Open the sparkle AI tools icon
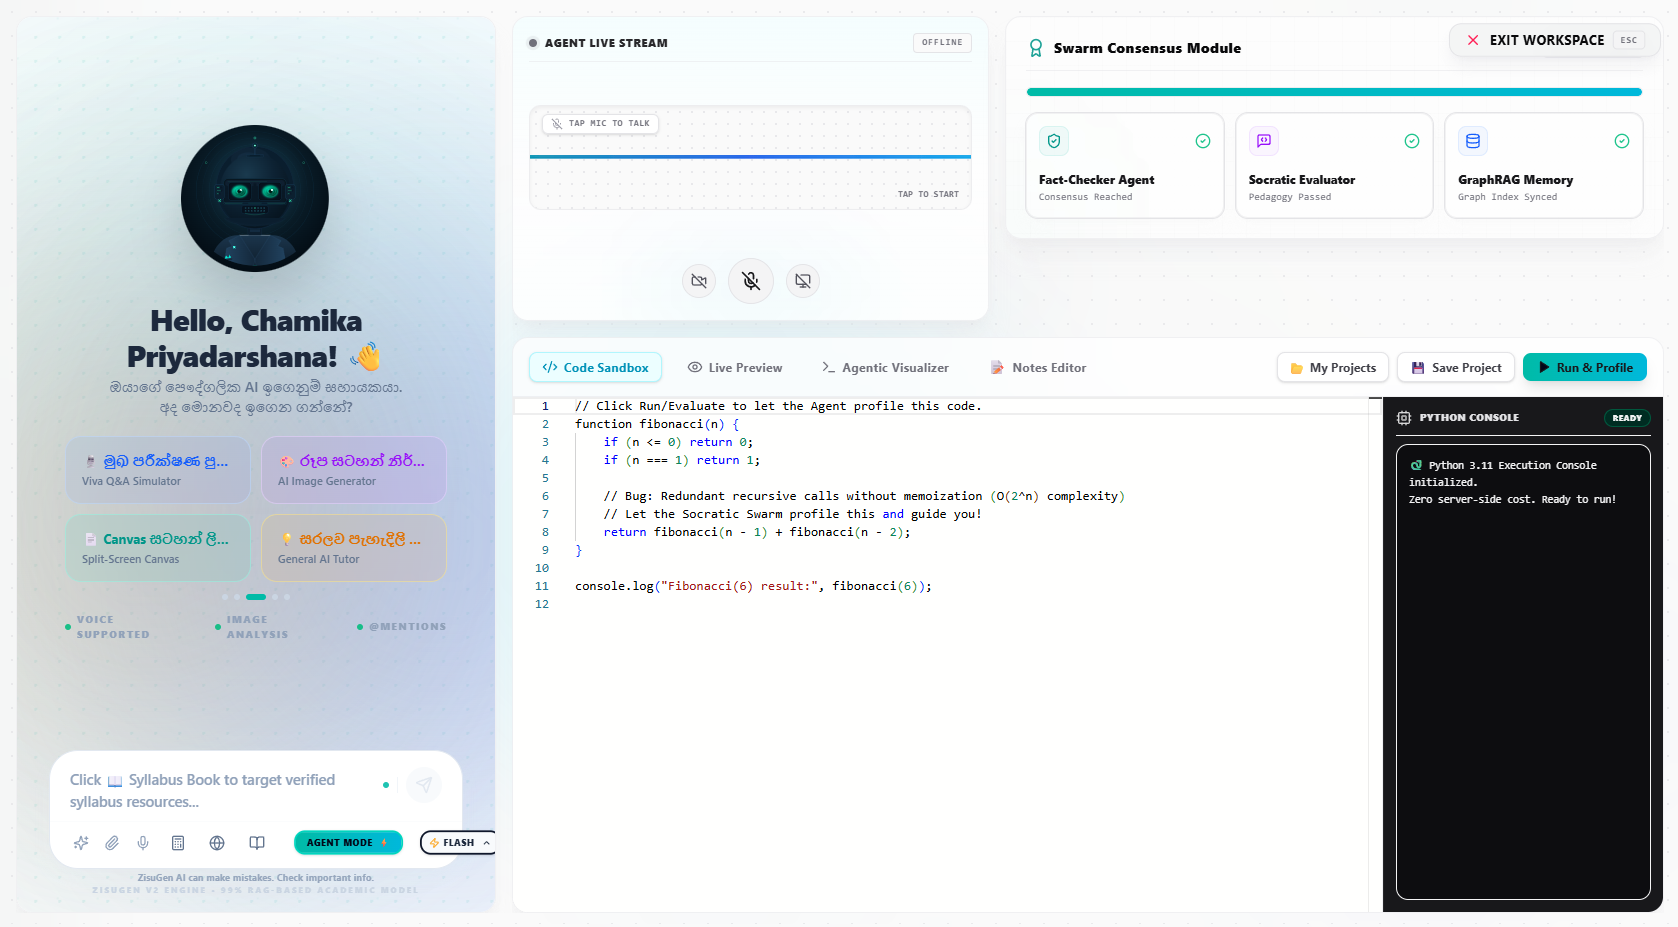 point(81,843)
